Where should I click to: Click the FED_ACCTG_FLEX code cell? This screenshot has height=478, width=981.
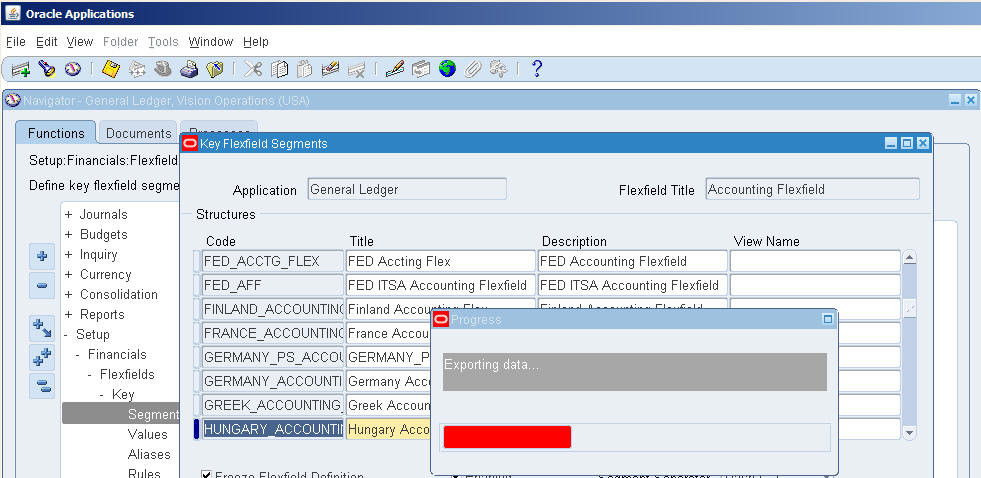pyautogui.click(x=273, y=261)
